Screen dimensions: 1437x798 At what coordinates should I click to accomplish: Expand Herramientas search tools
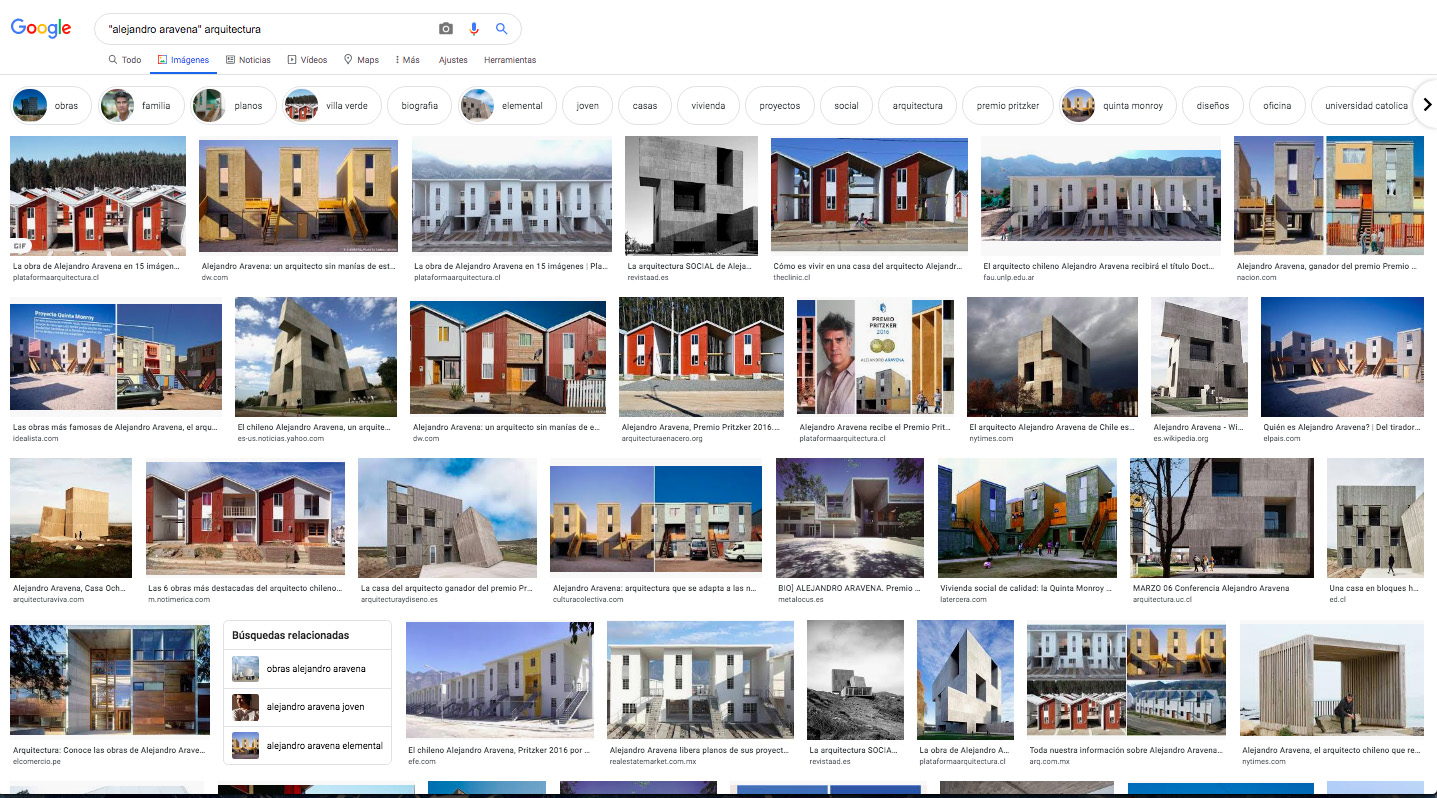coord(509,60)
